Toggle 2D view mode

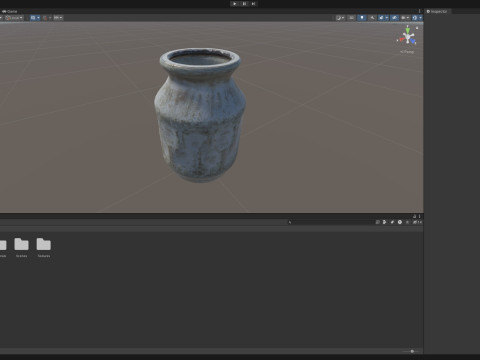(351, 18)
